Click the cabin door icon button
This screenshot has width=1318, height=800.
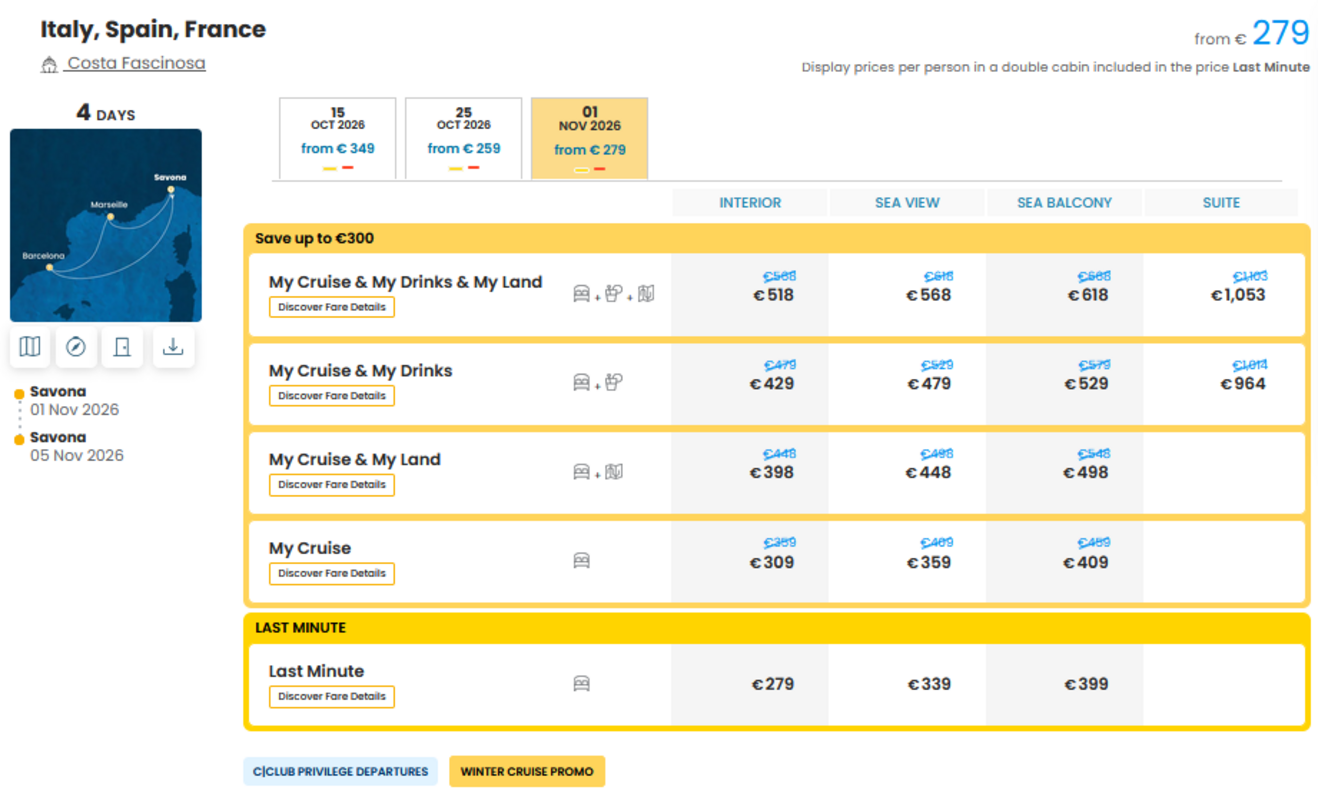[123, 347]
